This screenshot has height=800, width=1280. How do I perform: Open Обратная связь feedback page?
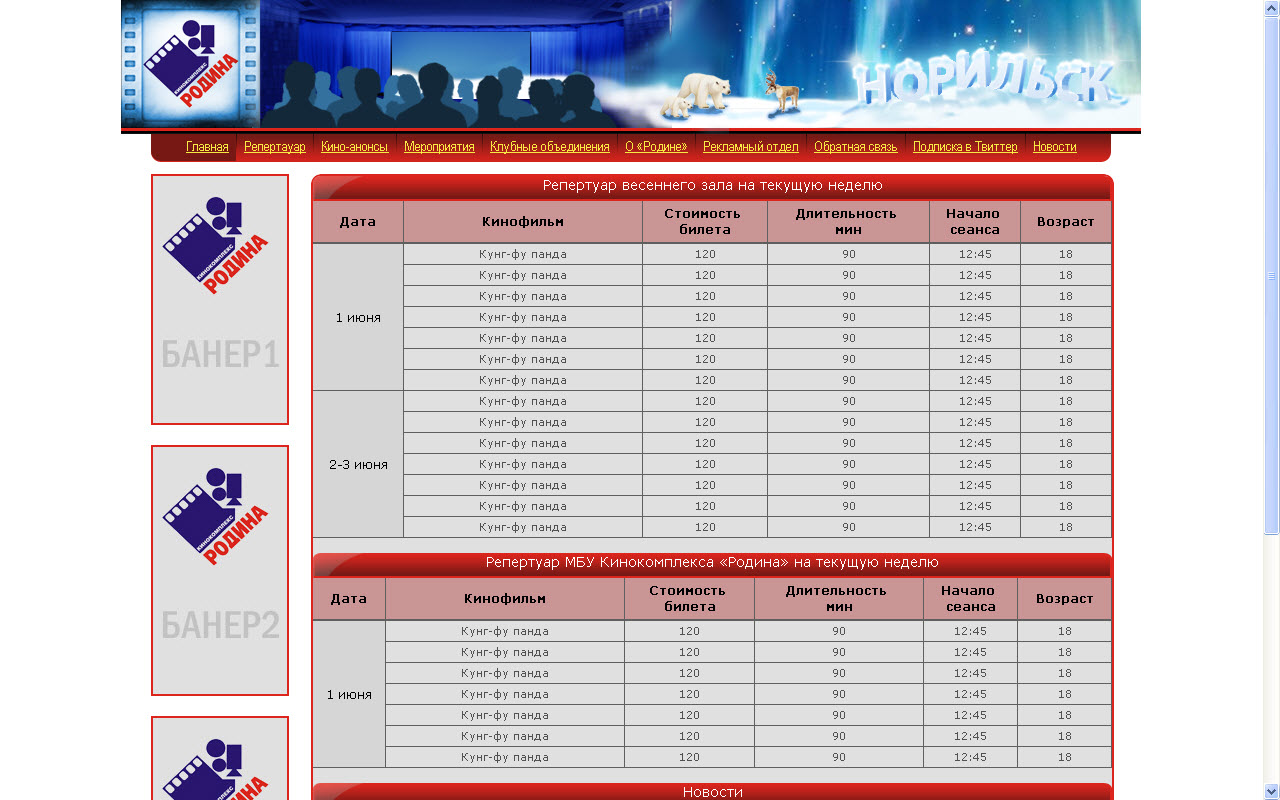[x=855, y=147]
